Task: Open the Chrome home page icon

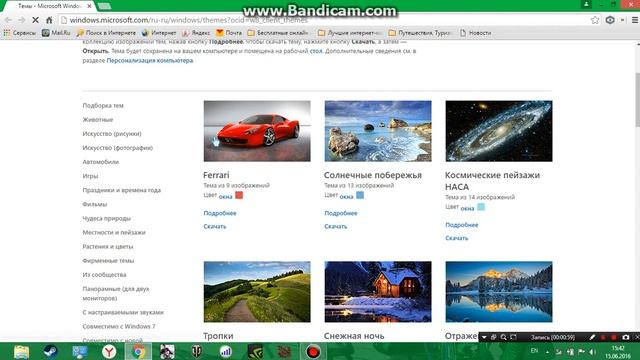Action: pos(49,20)
